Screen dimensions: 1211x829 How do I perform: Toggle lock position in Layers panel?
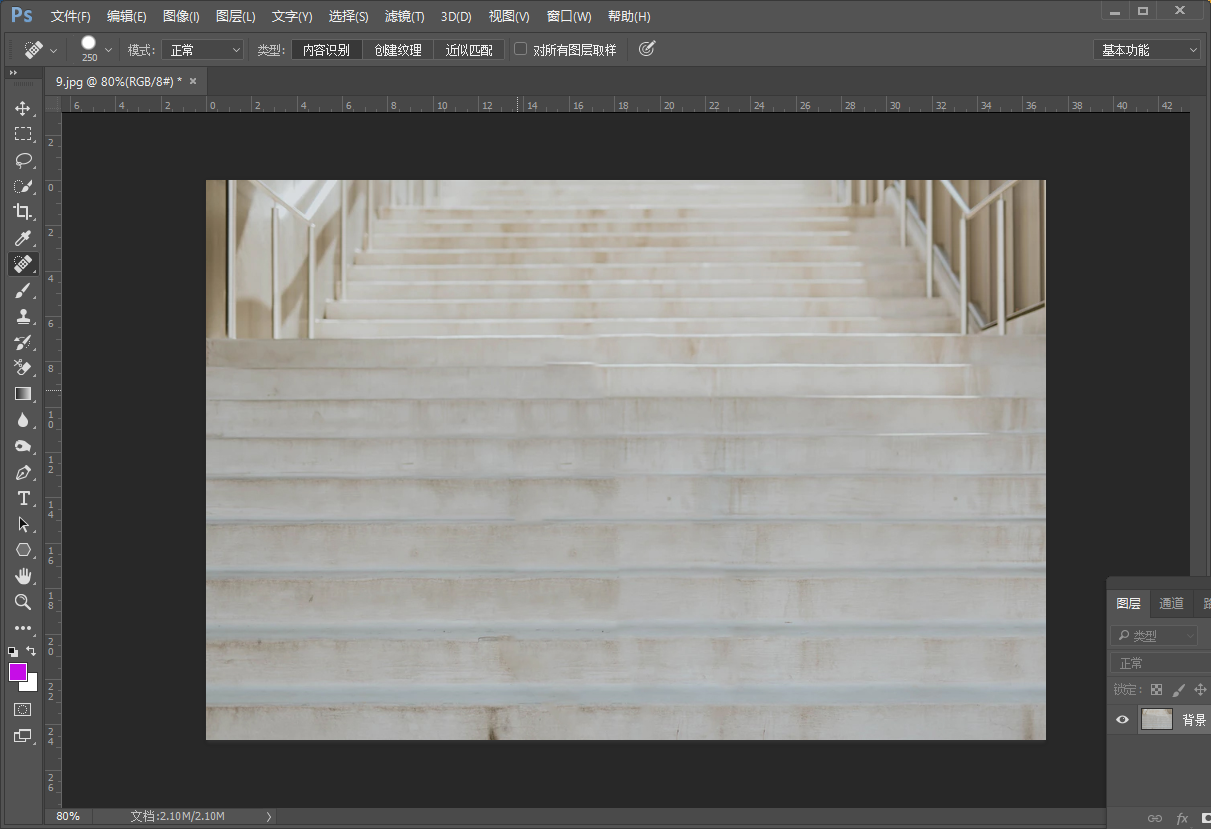click(x=1201, y=690)
